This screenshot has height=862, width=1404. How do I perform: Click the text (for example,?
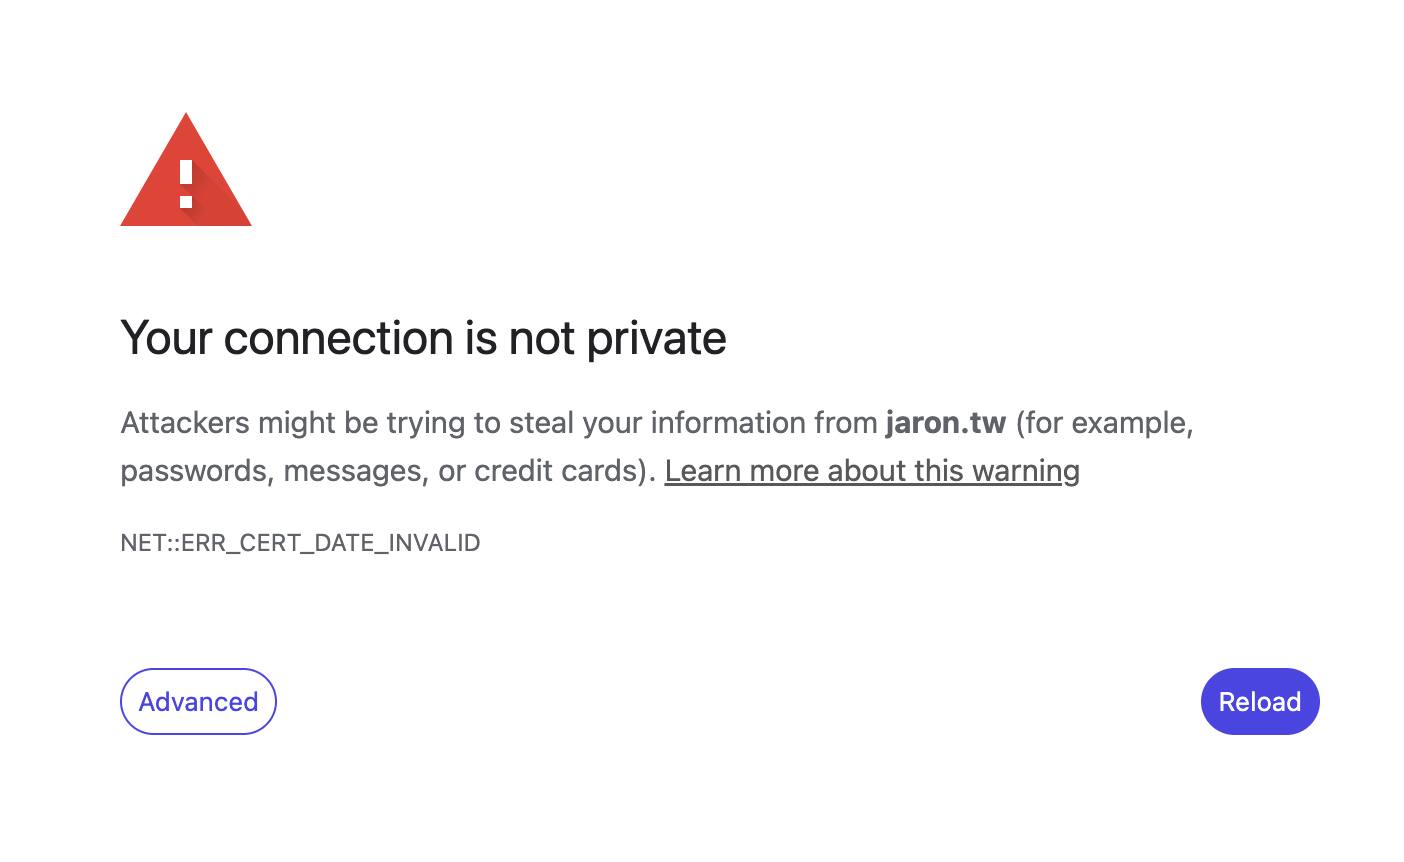(1104, 423)
